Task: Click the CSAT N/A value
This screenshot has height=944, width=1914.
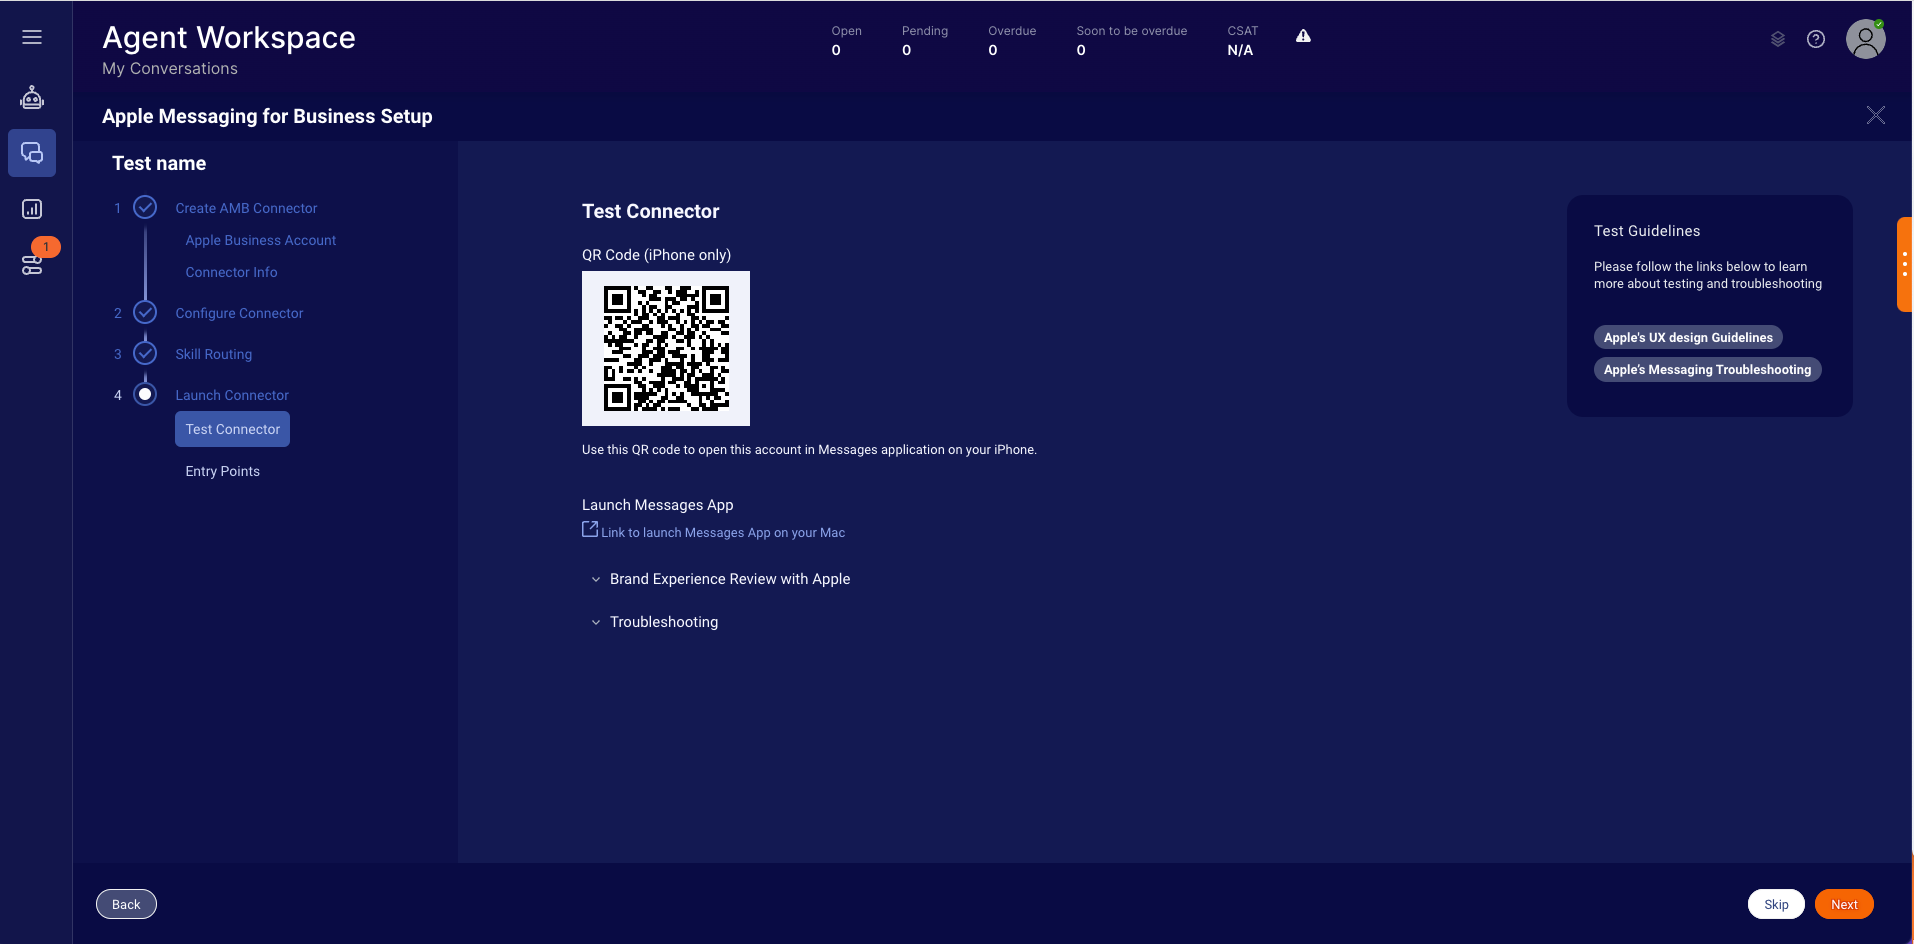Action: coord(1240,50)
